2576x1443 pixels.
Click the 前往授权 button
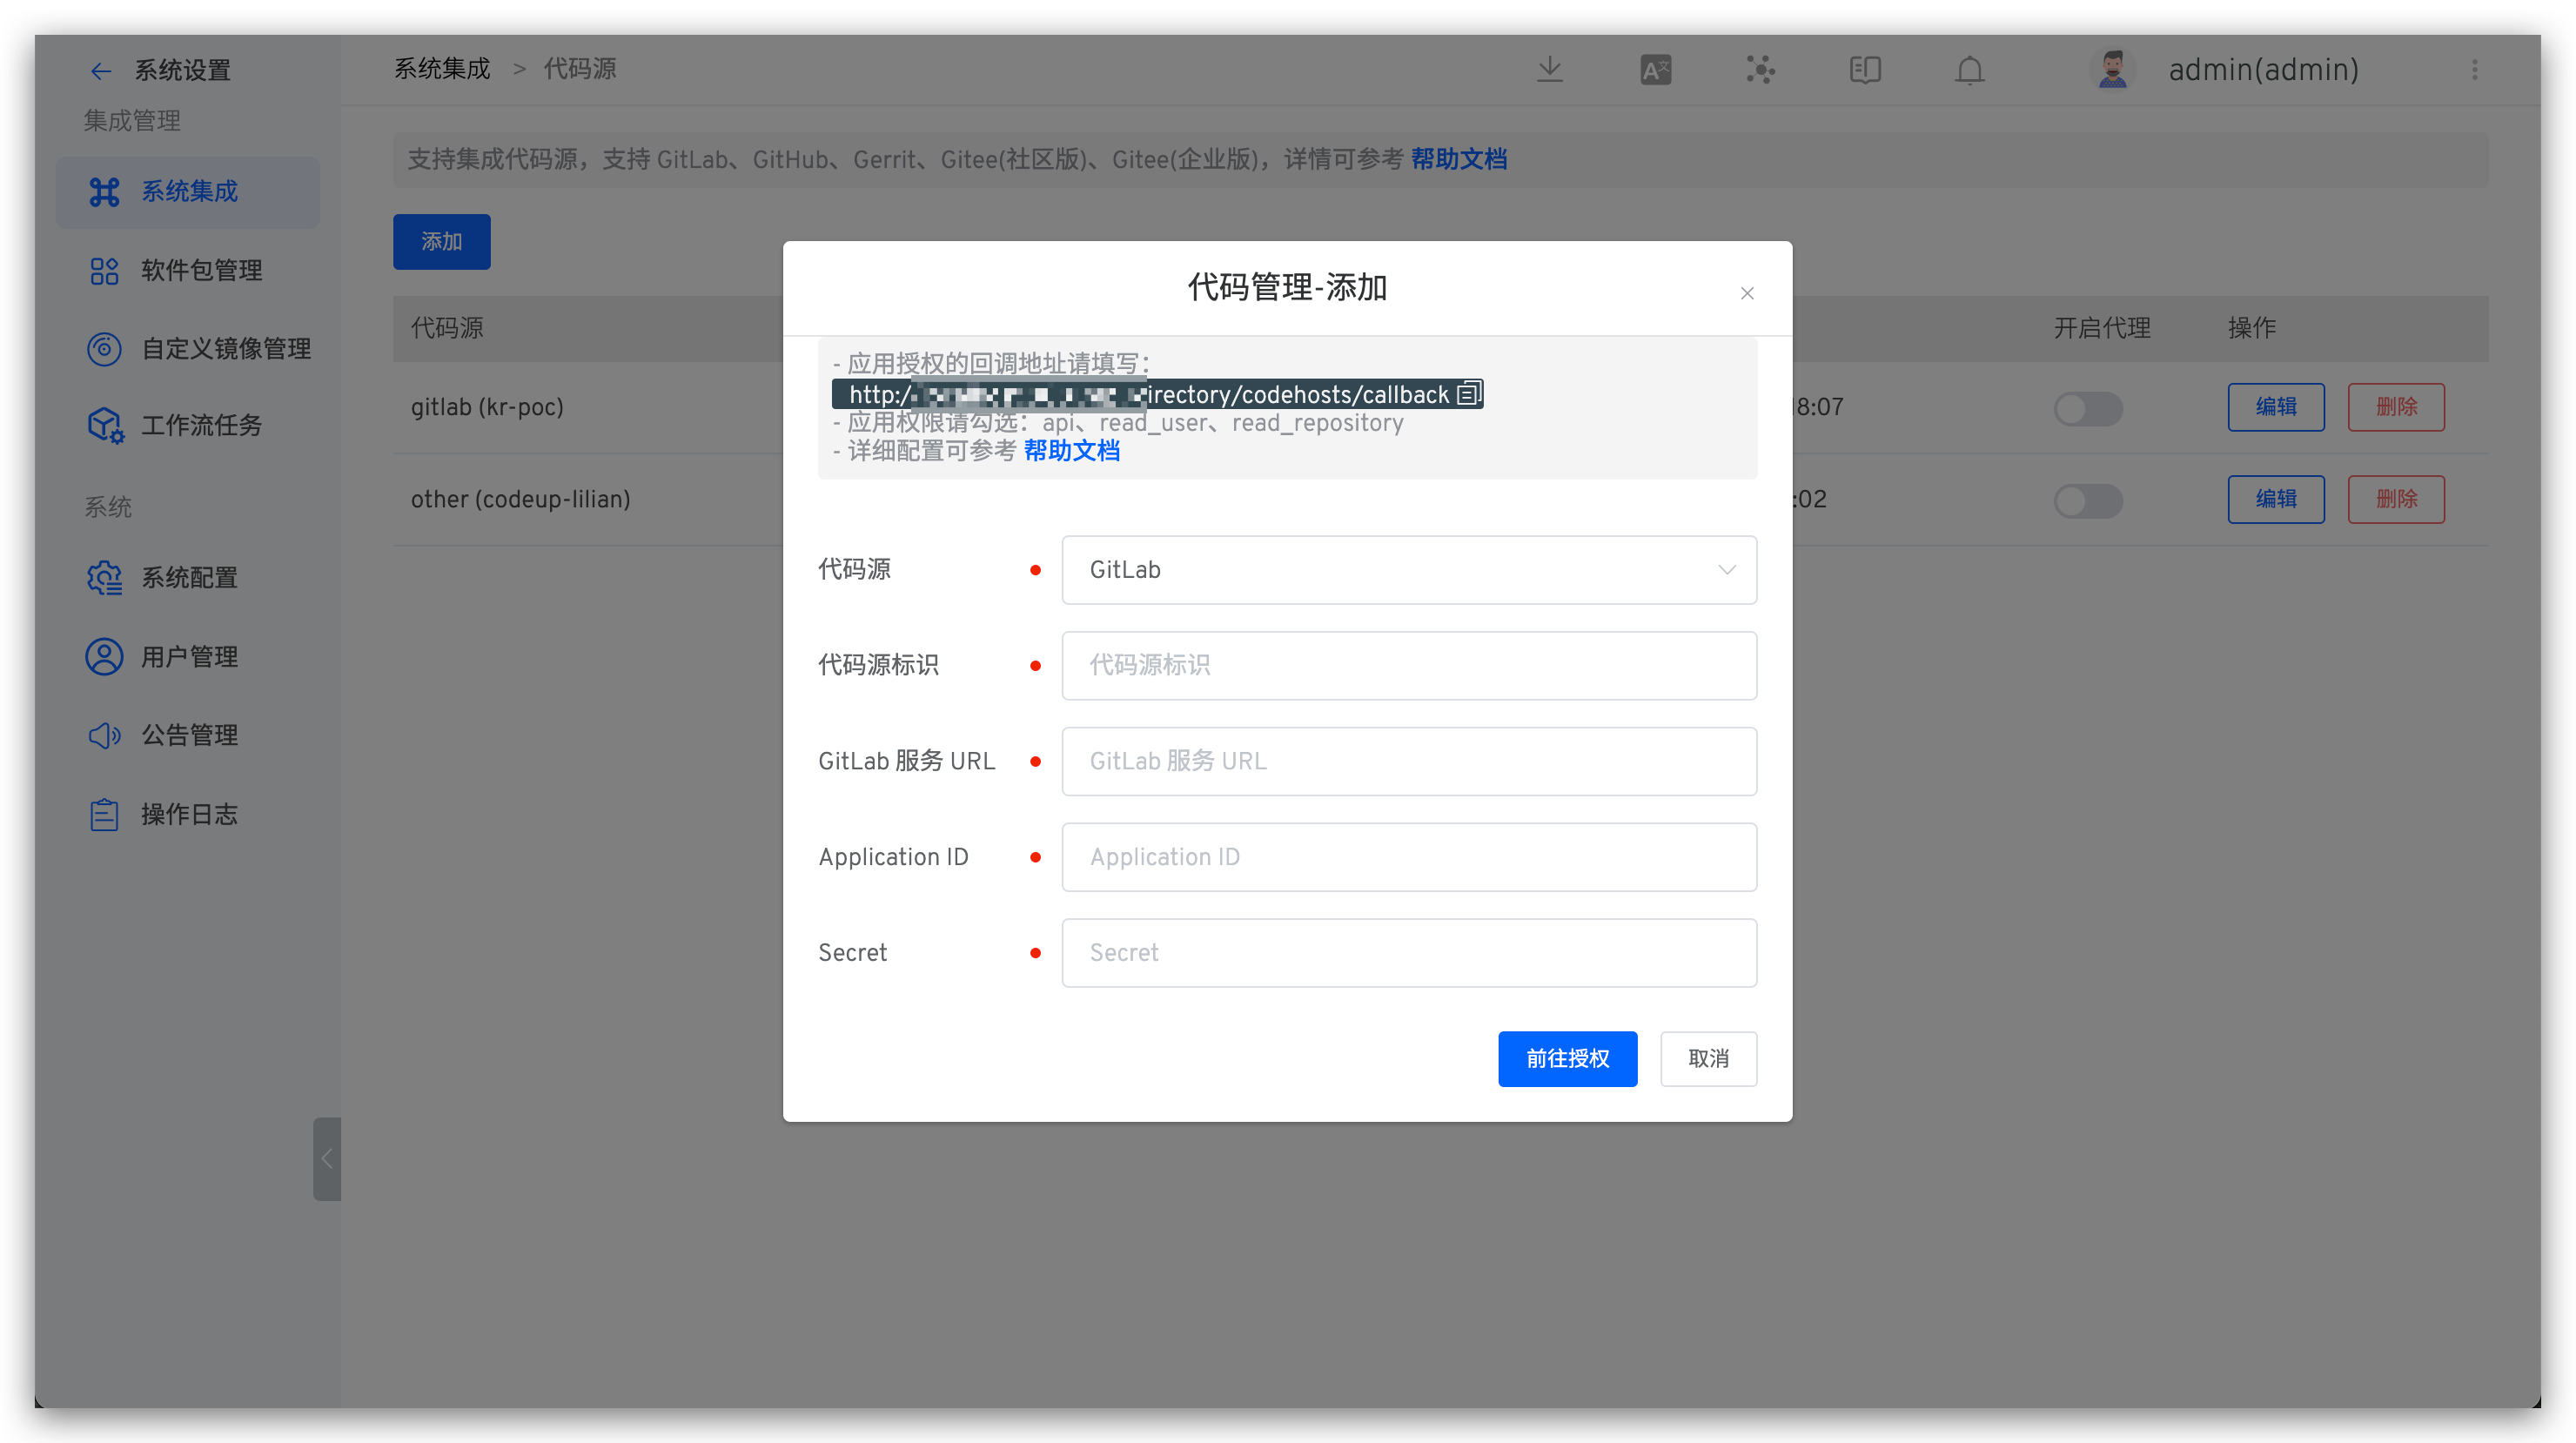point(1567,1058)
